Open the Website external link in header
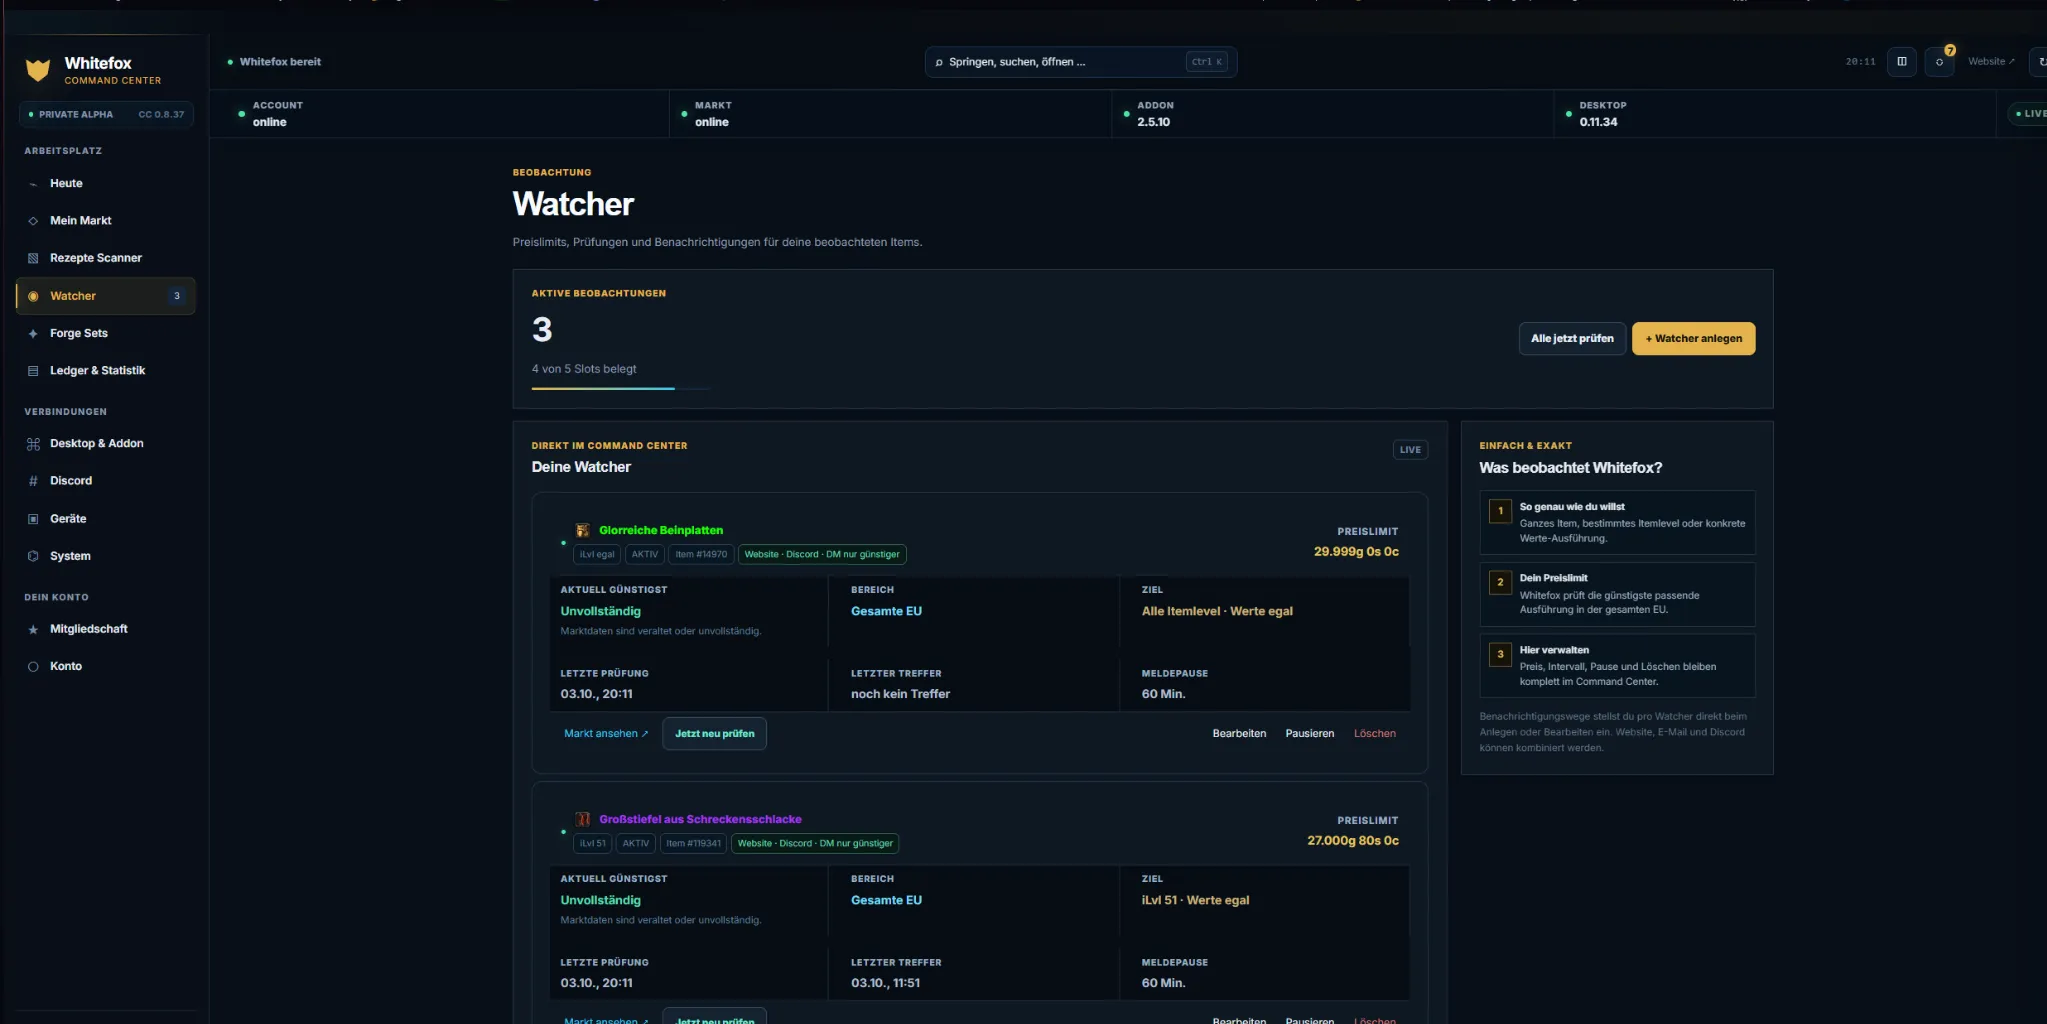The width and height of the screenshot is (2047, 1024). tap(1990, 62)
